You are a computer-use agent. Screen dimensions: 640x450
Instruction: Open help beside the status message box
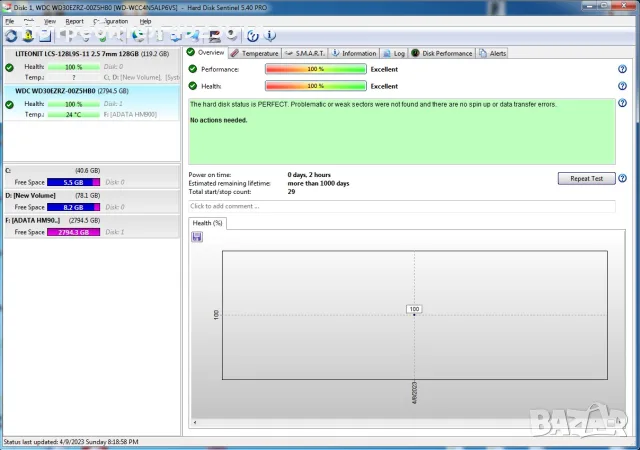[x=622, y=103]
